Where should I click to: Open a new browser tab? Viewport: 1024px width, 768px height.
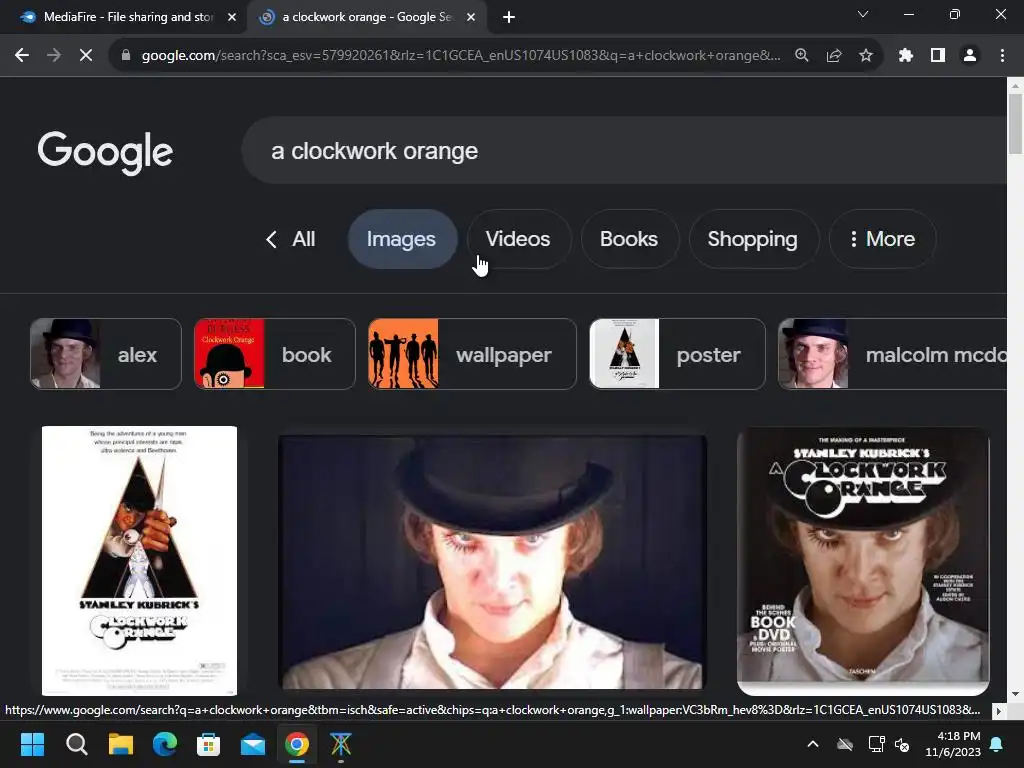coord(509,17)
